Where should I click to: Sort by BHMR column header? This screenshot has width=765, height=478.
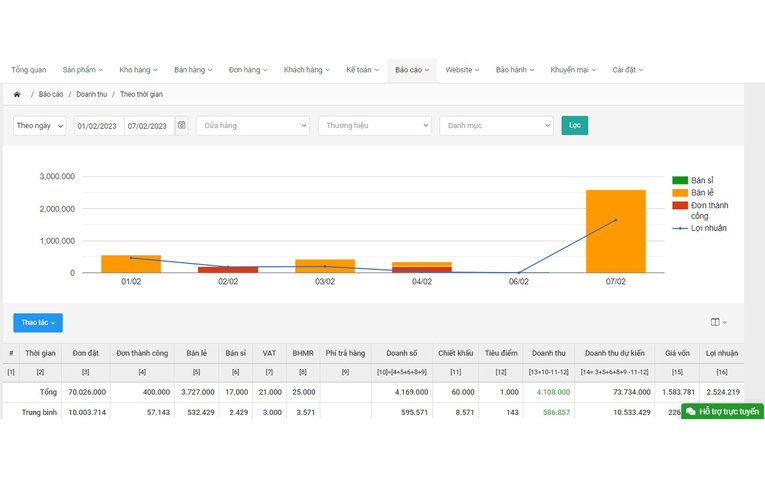[303, 353]
